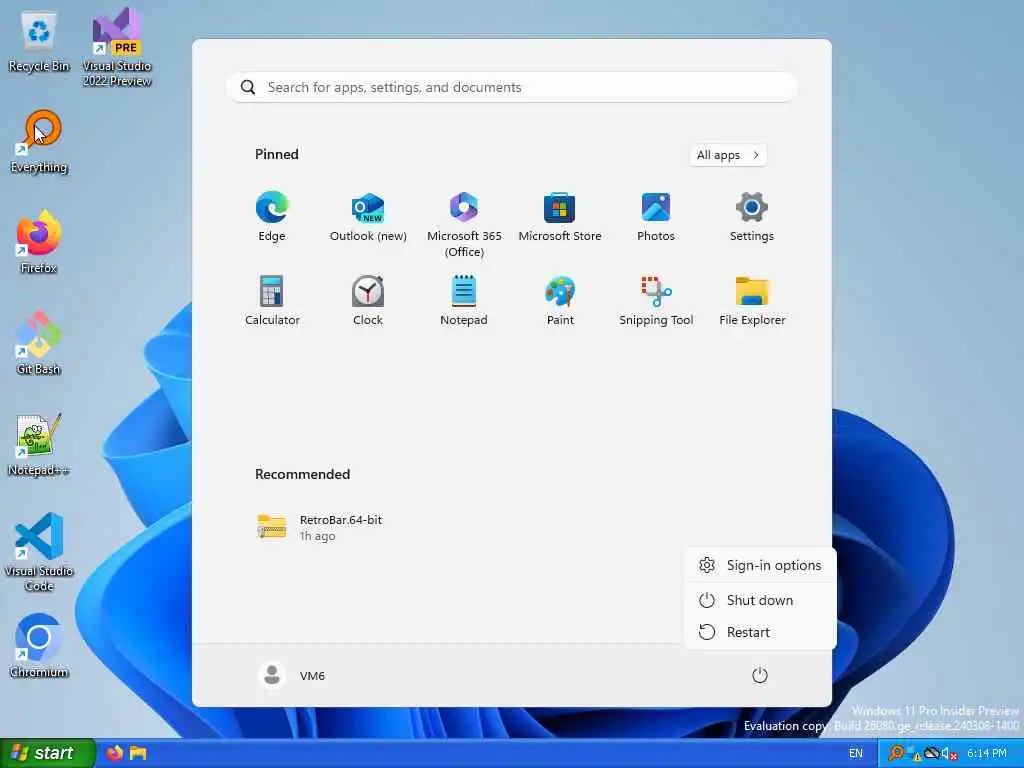Select Shut down in the power menu
Screen dimensions: 1024x768
[760, 600]
